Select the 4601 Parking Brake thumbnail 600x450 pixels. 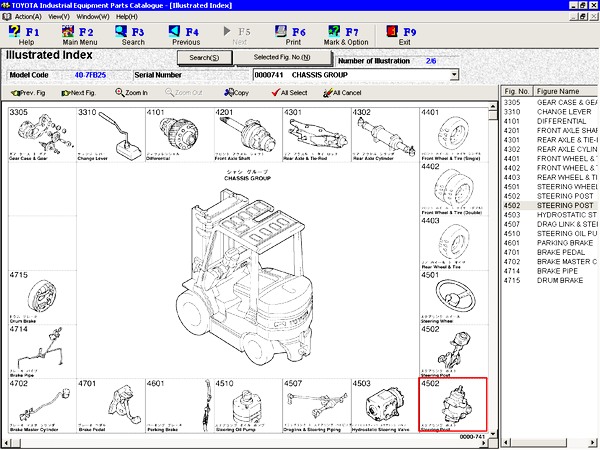coord(179,406)
